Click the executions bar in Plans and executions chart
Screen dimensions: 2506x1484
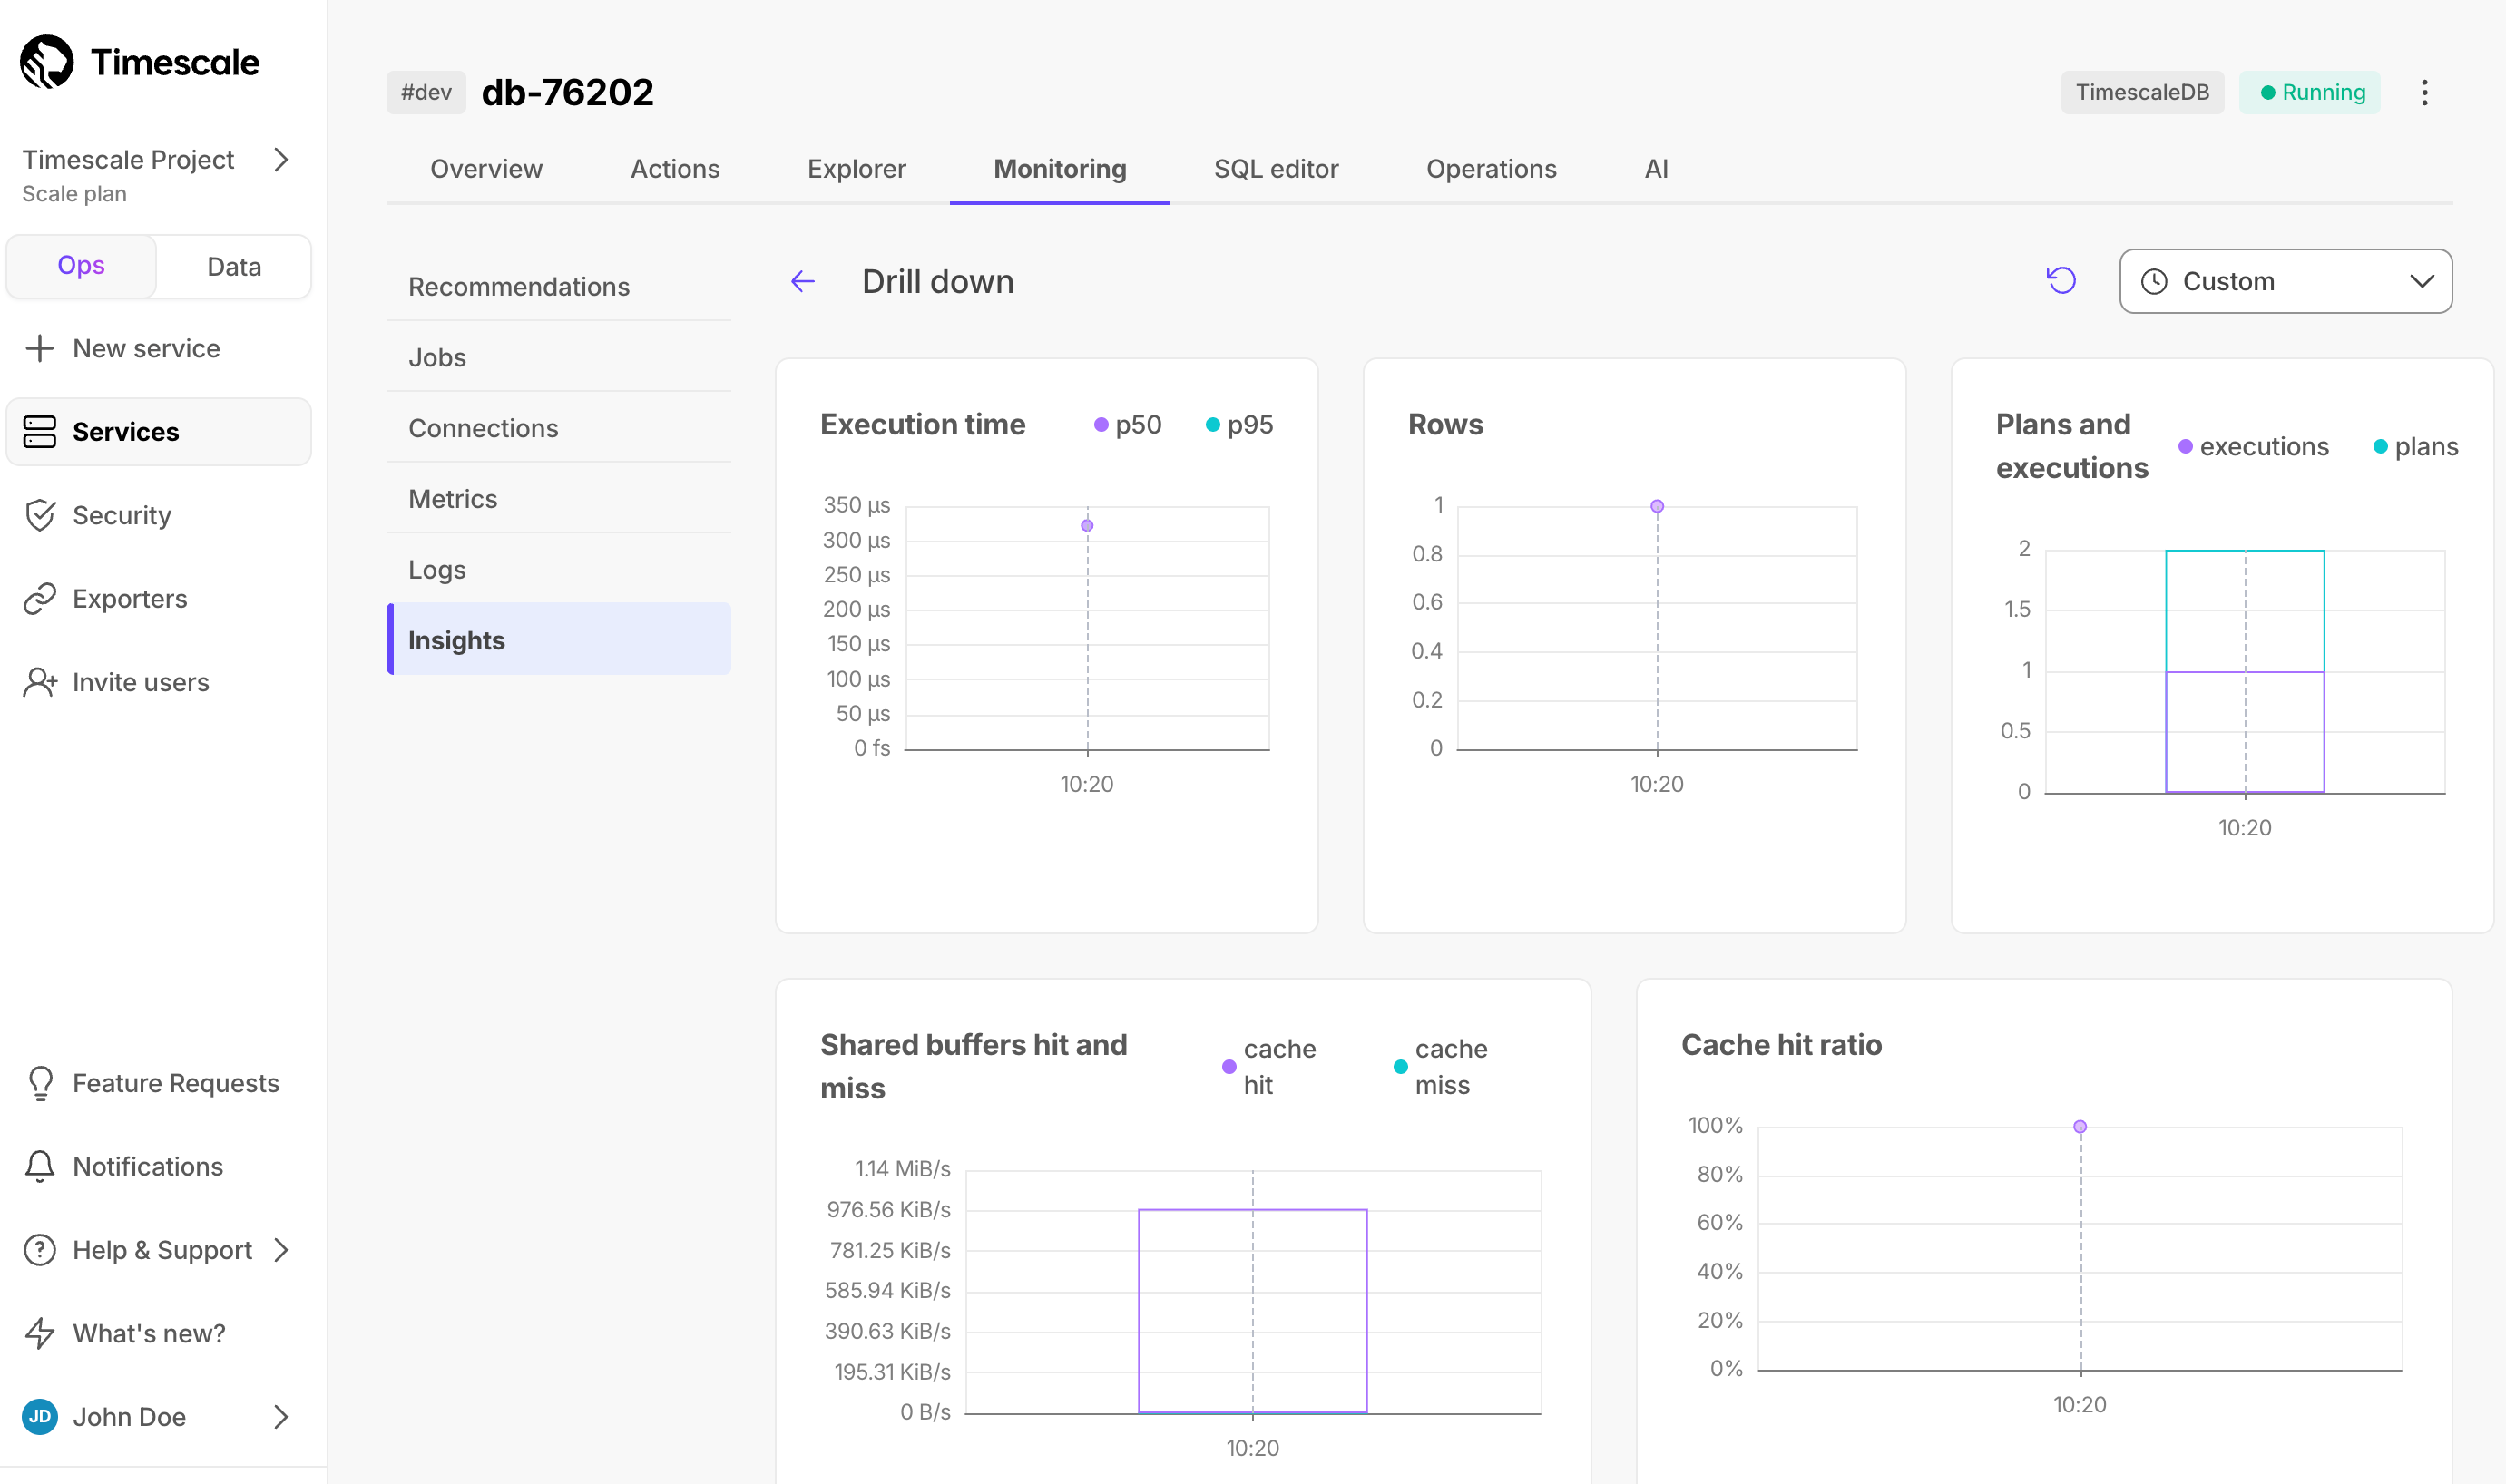pos(2244,732)
